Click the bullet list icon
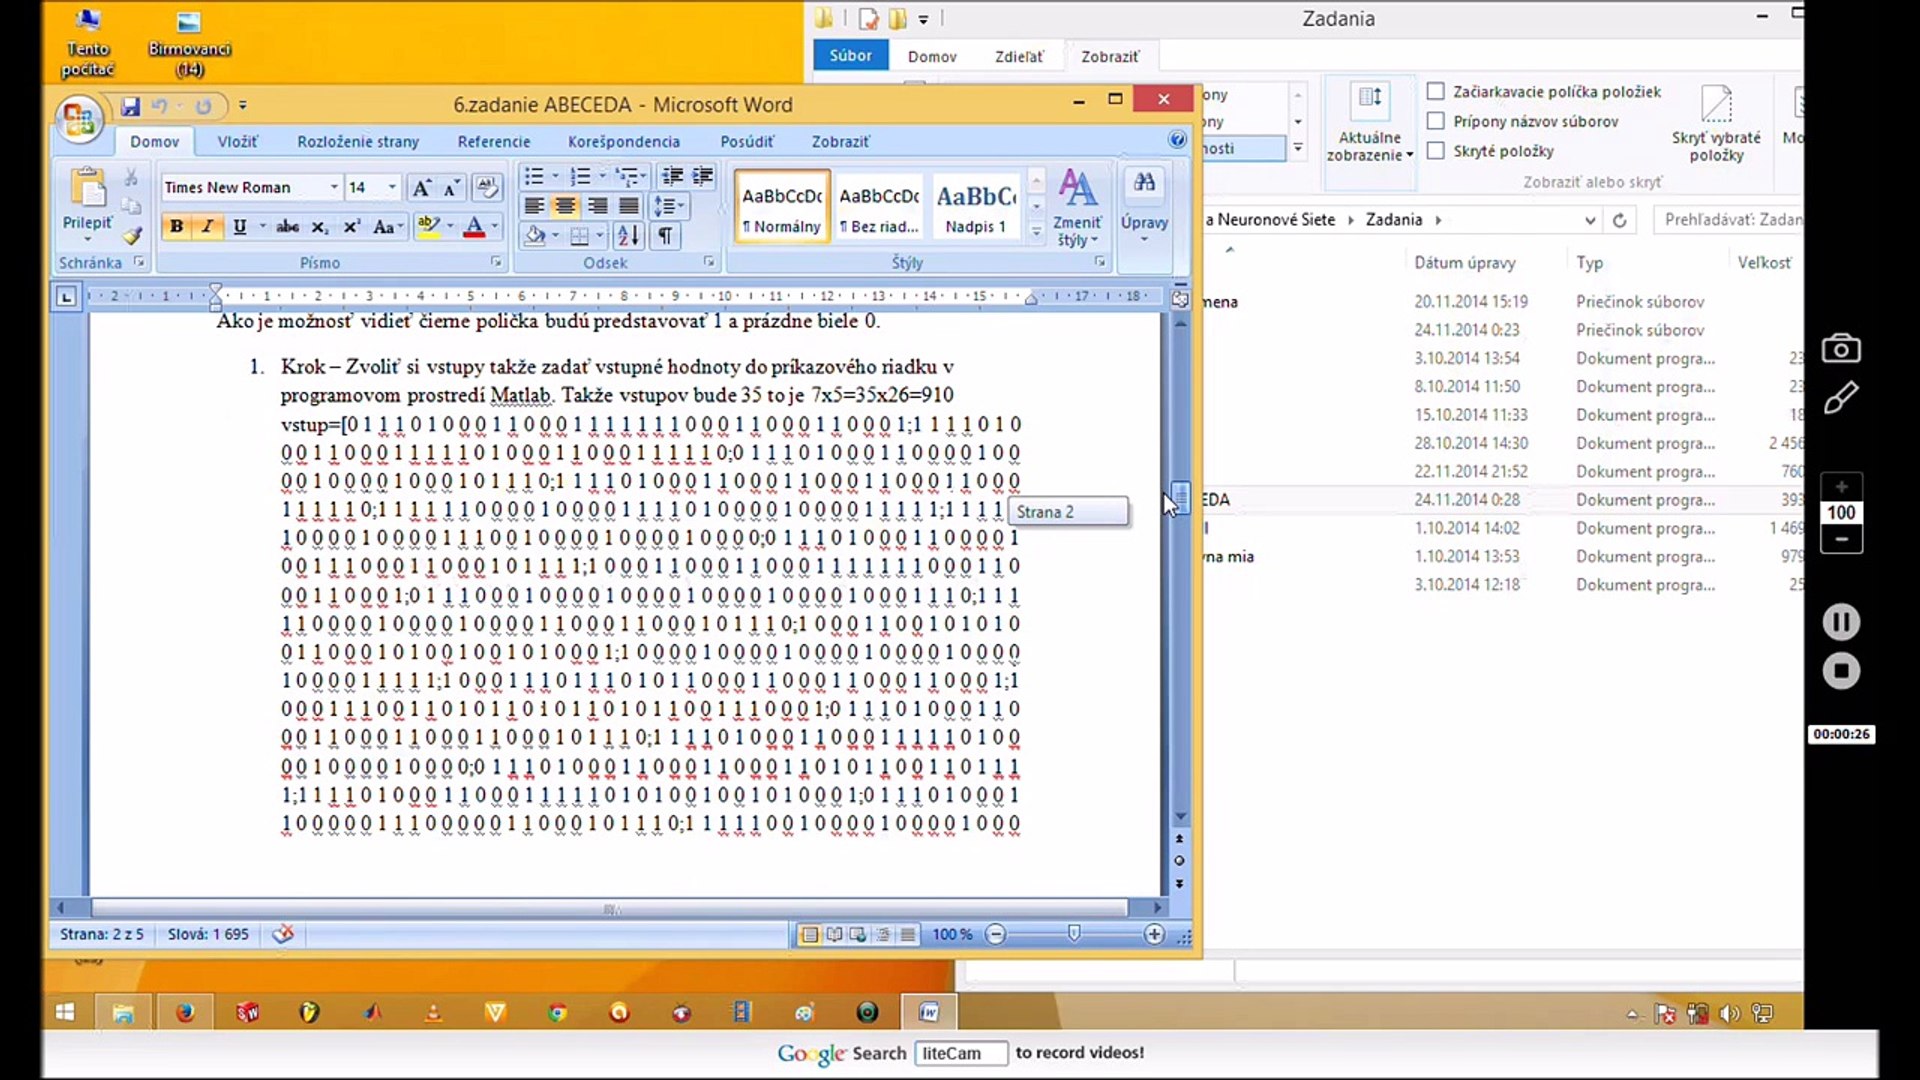This screenshot has height=1080, width=1920. click(534, 177)
